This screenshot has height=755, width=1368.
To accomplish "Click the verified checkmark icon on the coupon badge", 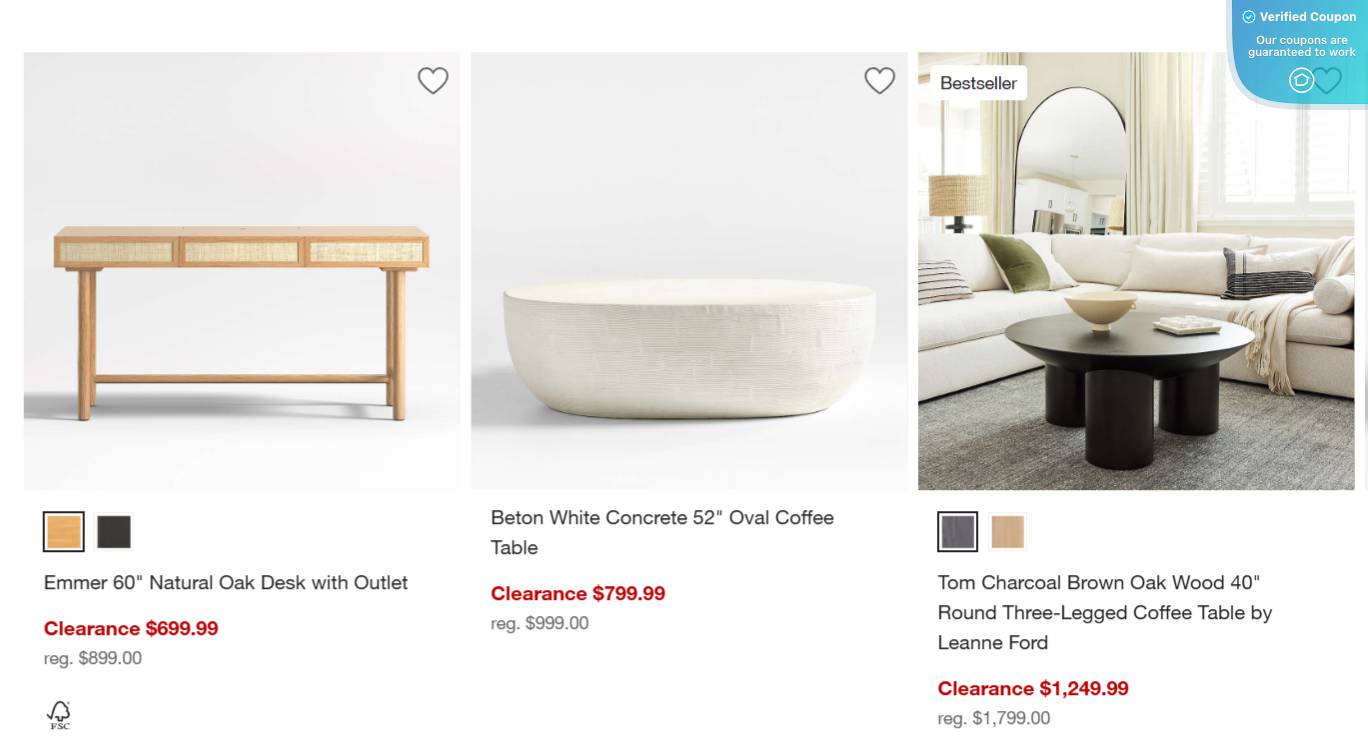I will [1248, 16].
